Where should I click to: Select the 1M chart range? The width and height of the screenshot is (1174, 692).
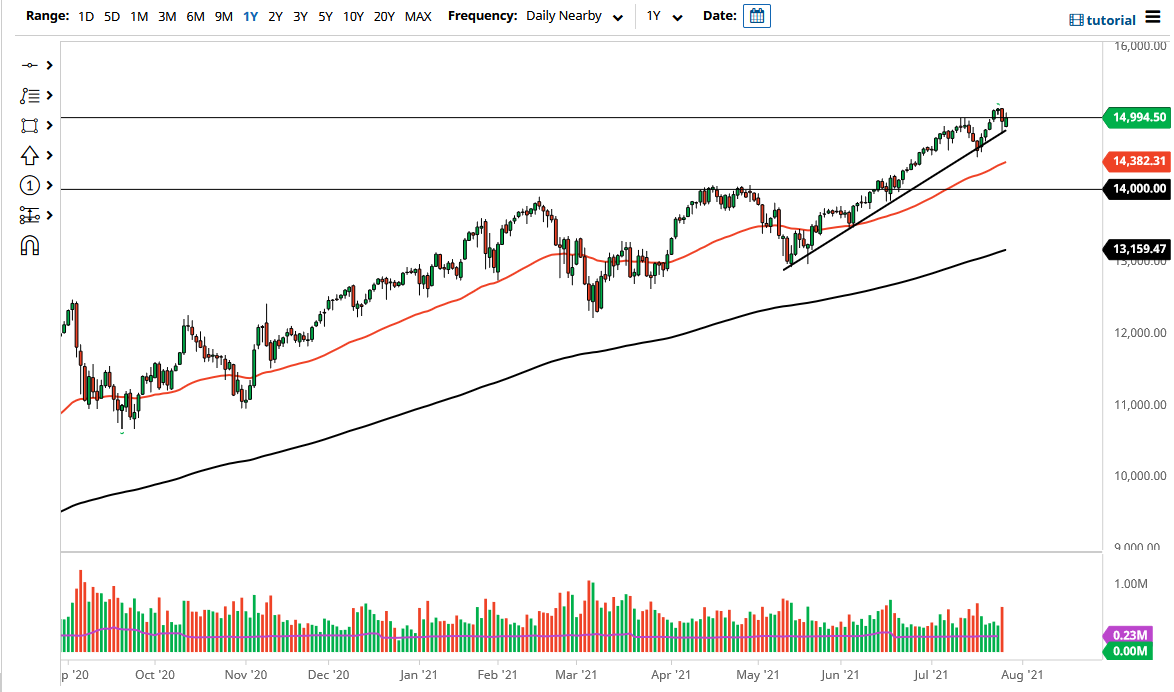point(139,16)
